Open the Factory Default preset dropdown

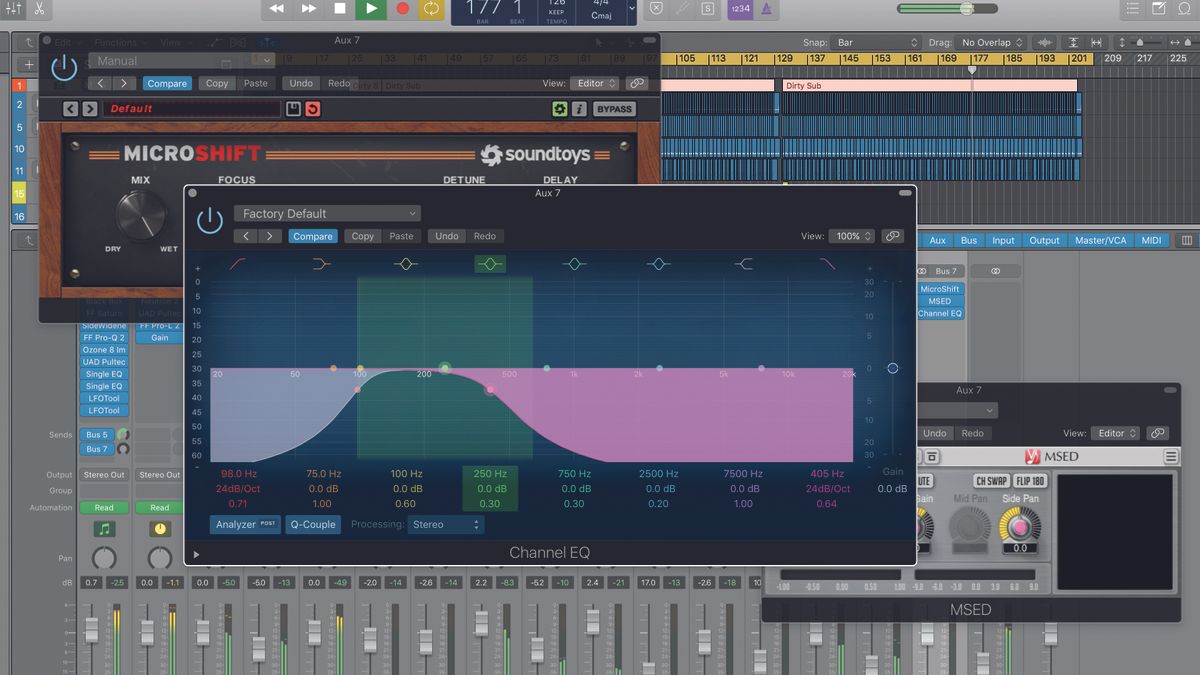(x=327, y=213)
